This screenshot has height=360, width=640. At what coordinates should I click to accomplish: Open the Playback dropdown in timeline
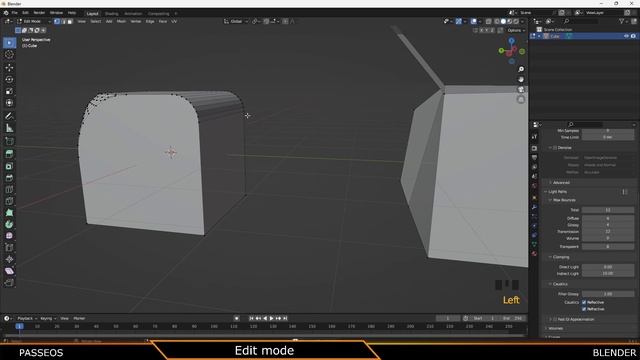point(27,318)
